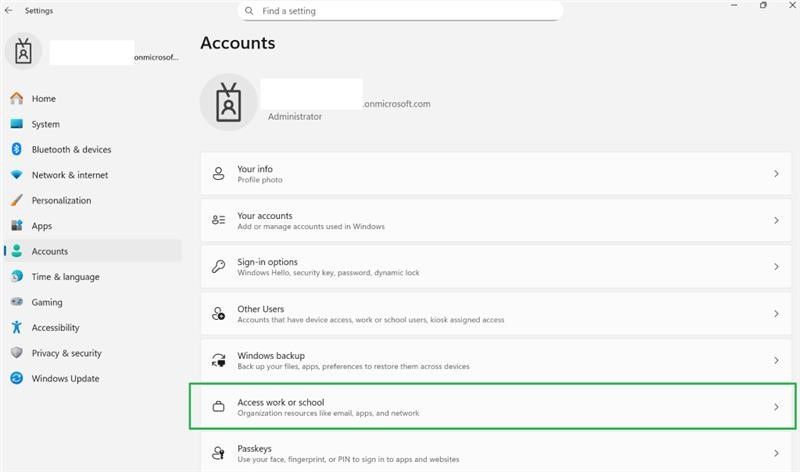This screenshot has width=800, height=472.
Task: Open the Other Users title text
Action: coord(260,309)
